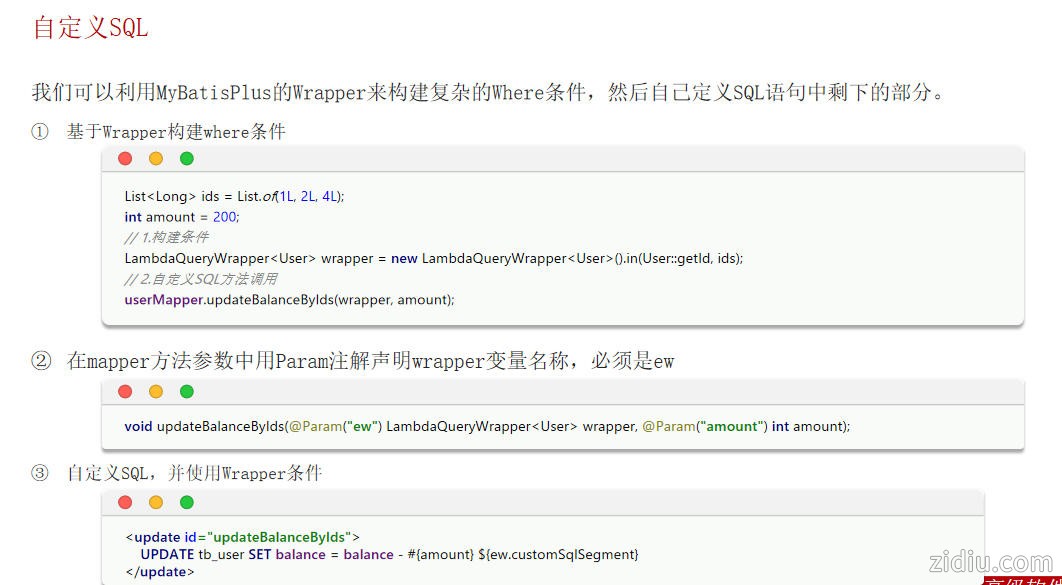The height and width of the screenshot is (585, 1062).
Task: Click the 自定义SQL red title heading
Action: point(90,28)
